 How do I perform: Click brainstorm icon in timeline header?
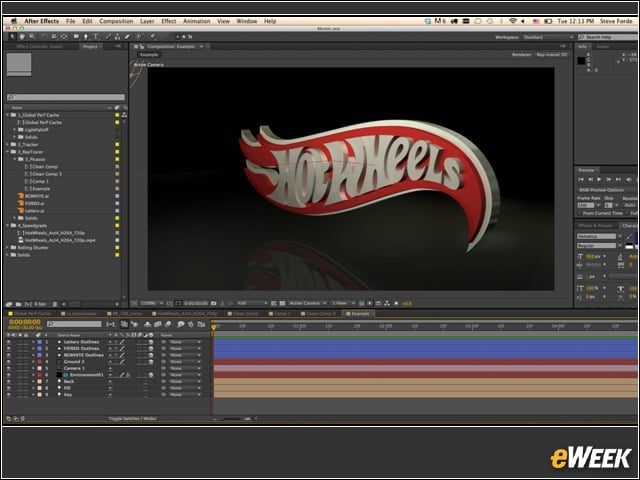(x=180, y=324)
